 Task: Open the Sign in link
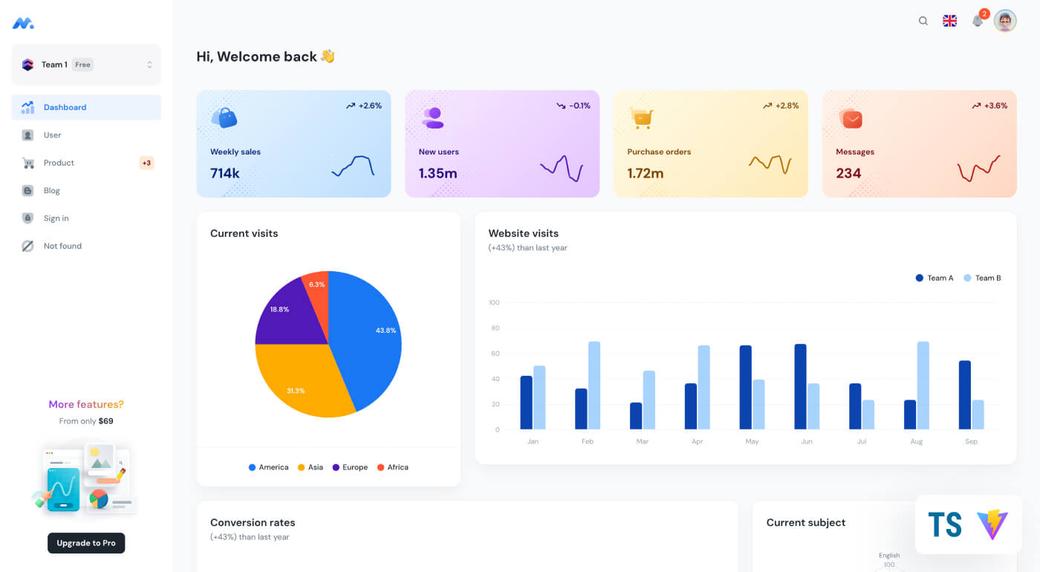pos(56,218)
